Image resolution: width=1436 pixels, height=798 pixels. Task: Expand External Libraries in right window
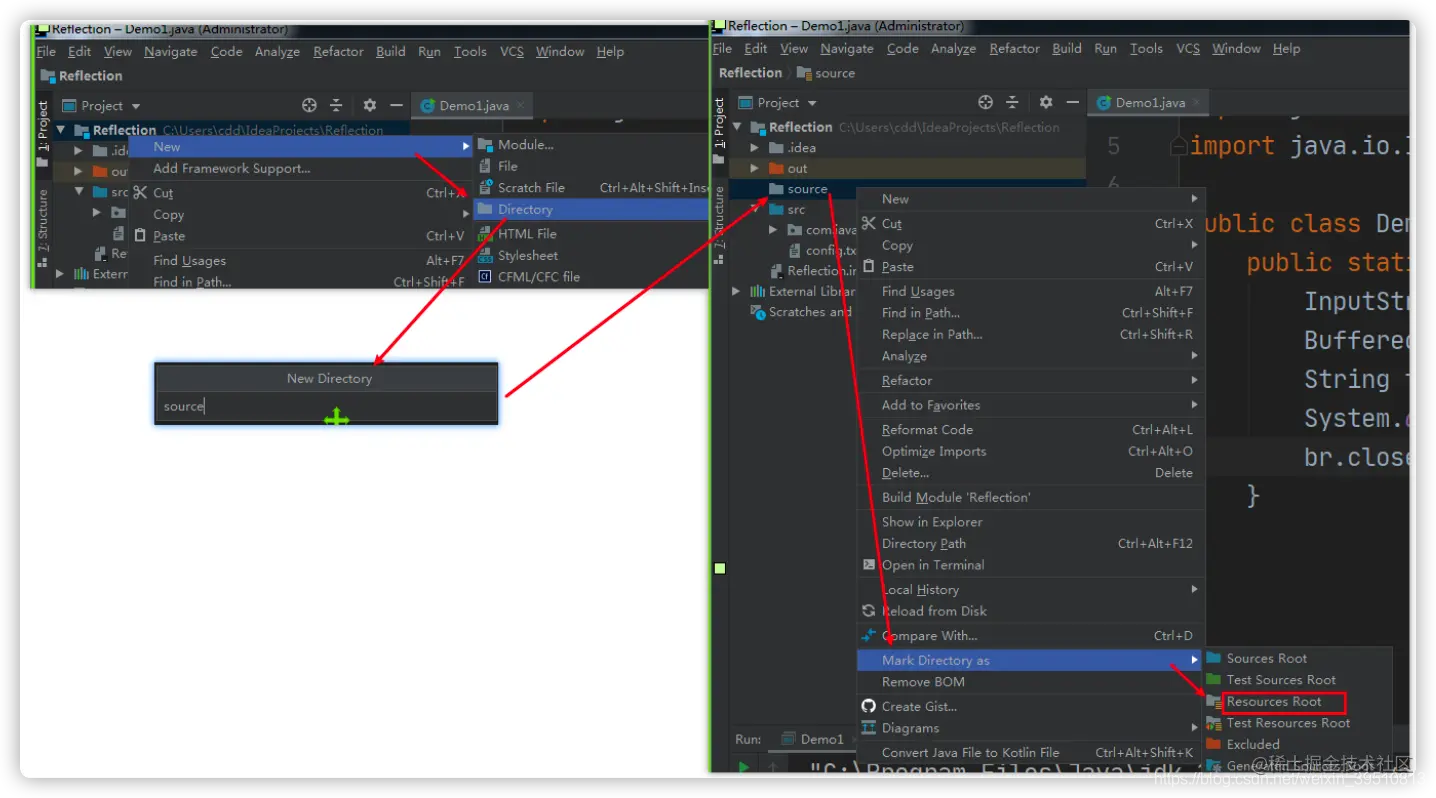[737, 291]
